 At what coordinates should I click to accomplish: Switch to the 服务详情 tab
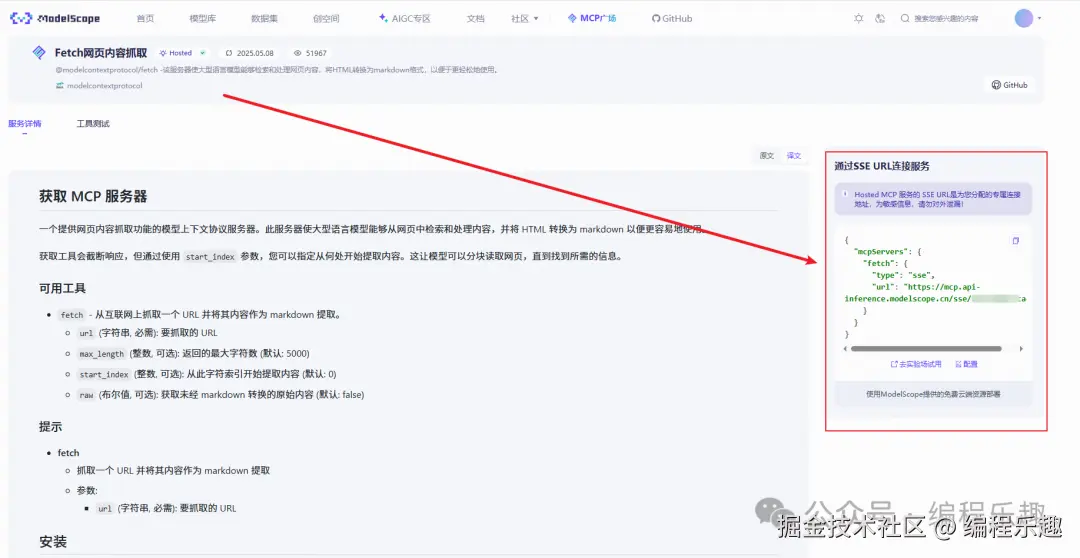pyautogui.click(x=25, y=124)
